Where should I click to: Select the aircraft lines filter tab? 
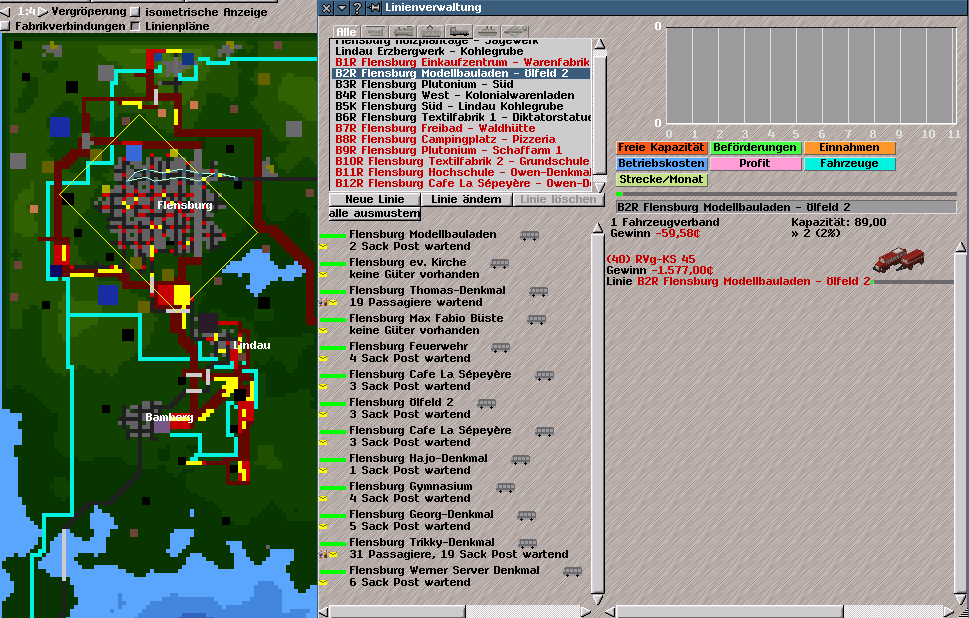pyautogui.click(x=515, y=31)
